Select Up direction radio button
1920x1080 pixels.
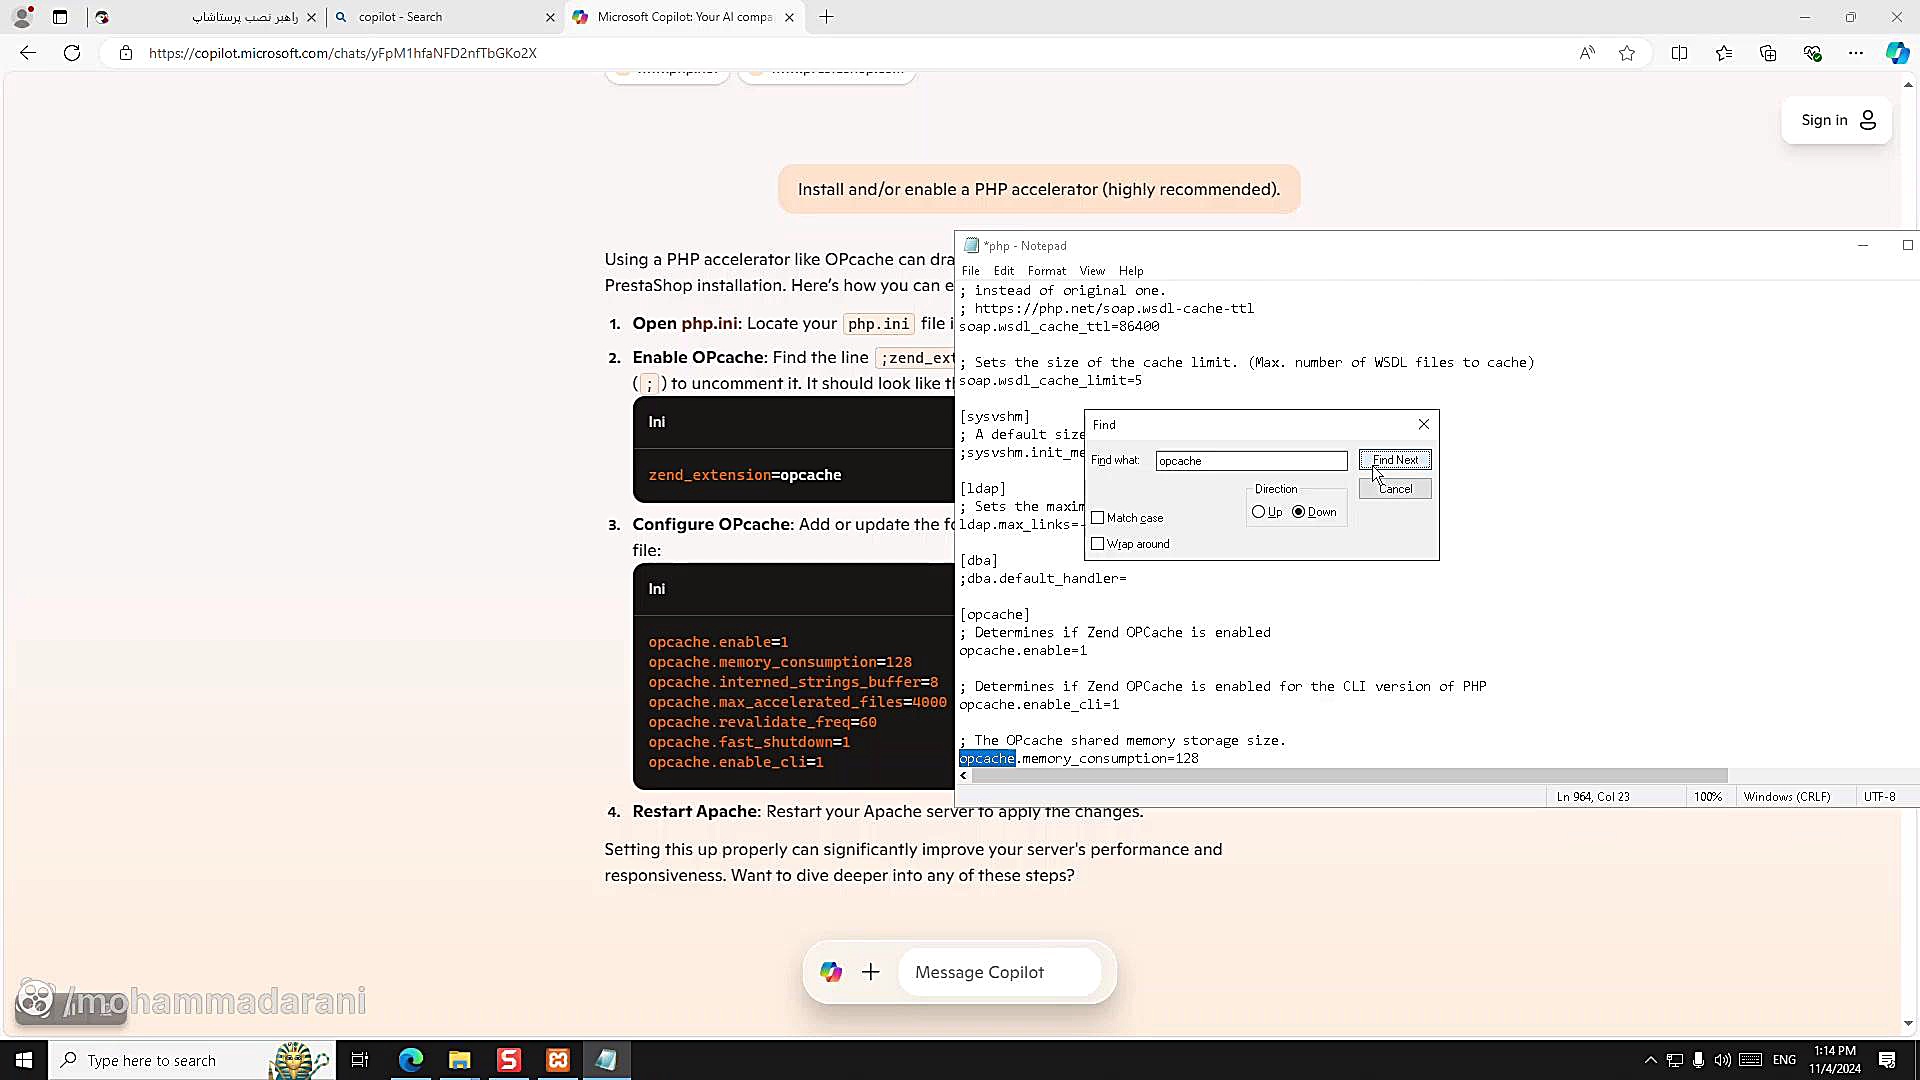(1258, 512)
